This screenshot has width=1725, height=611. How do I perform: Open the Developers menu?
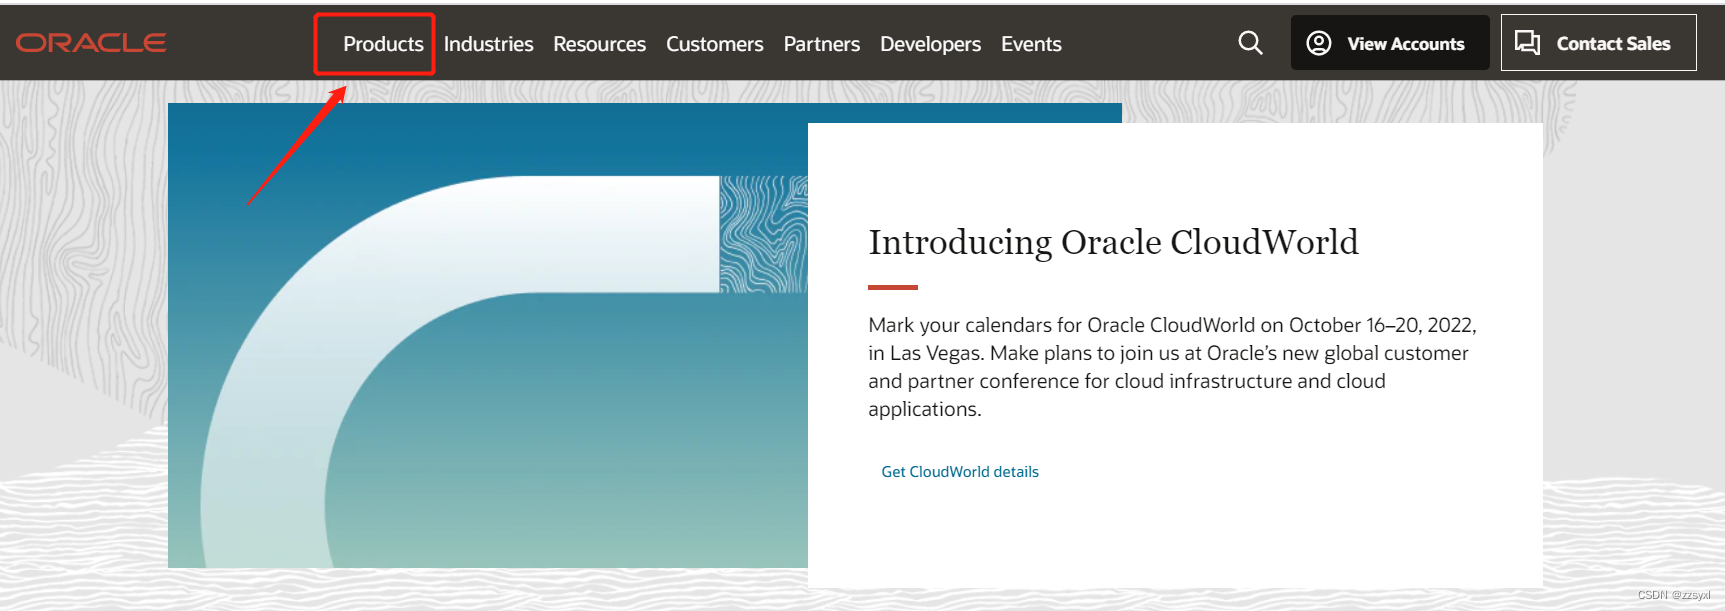click(x=930, y=44)
